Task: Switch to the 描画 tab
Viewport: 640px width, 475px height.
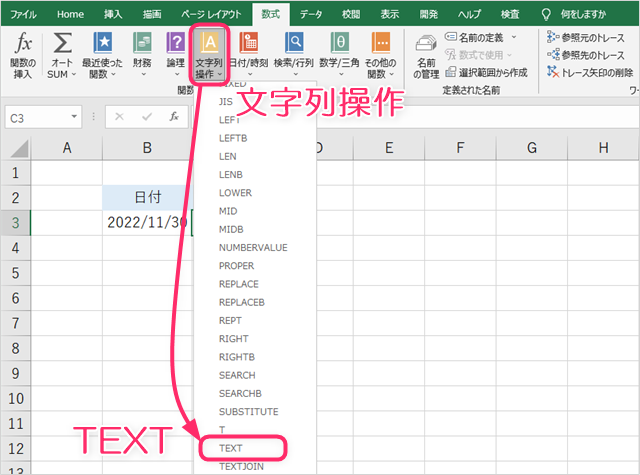Action: (x=152, y=14)
